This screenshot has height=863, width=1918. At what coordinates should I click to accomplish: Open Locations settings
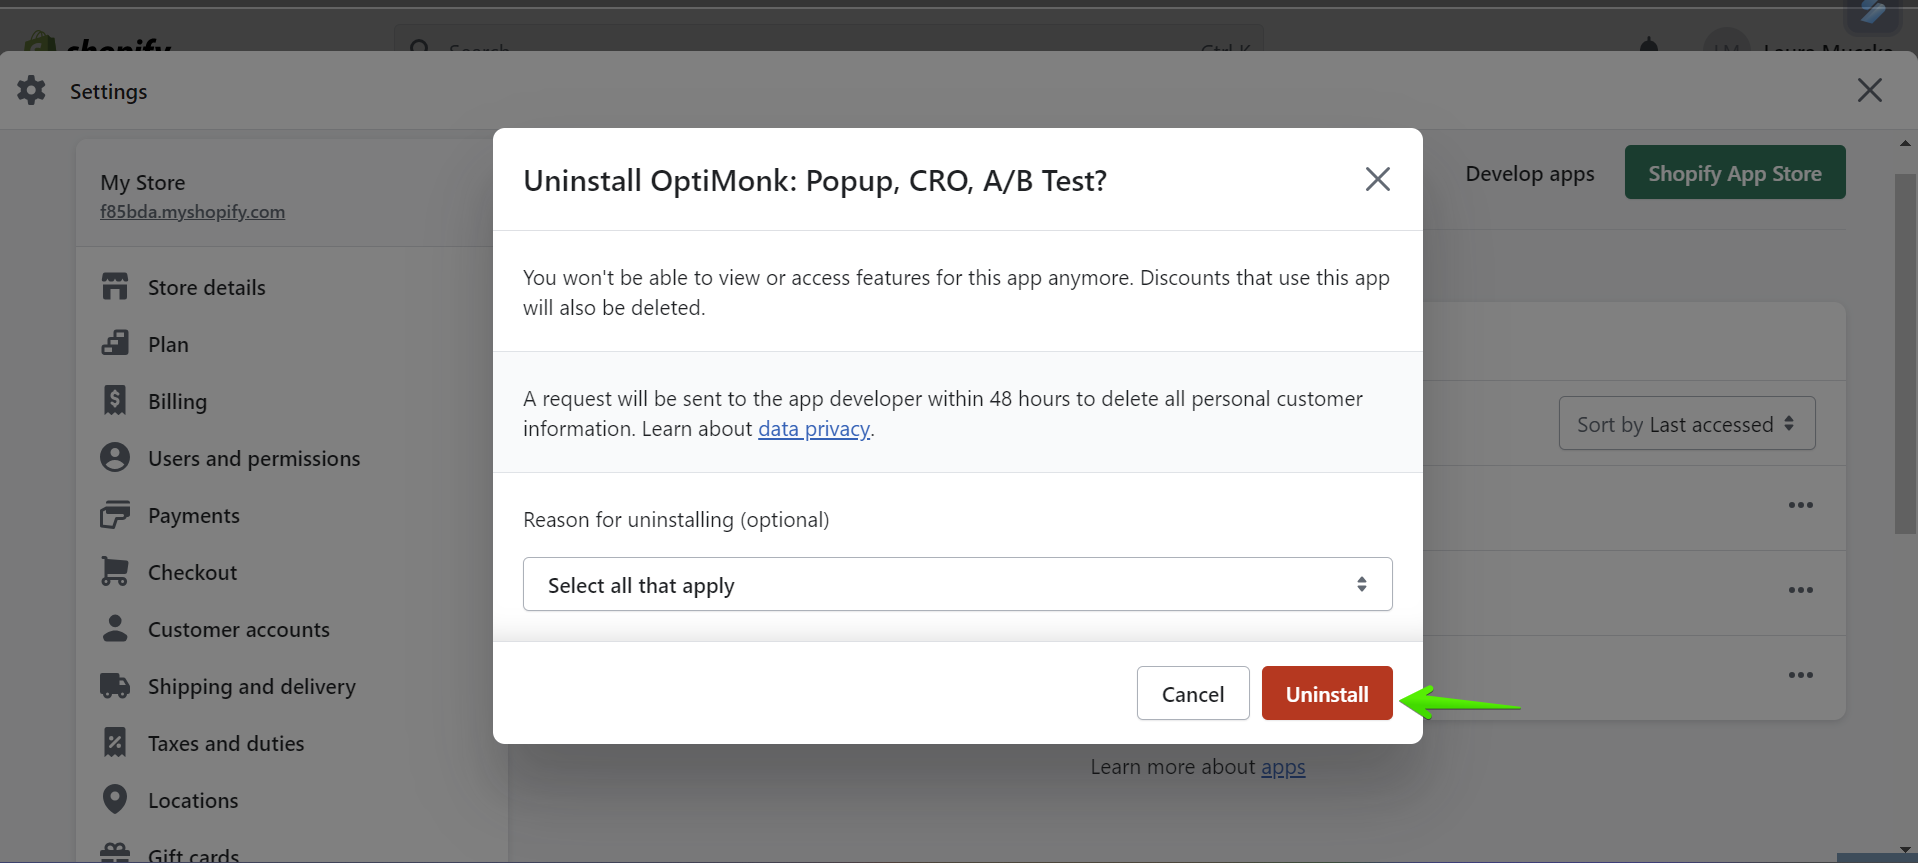pyautogui.click(x=193, y=800)
